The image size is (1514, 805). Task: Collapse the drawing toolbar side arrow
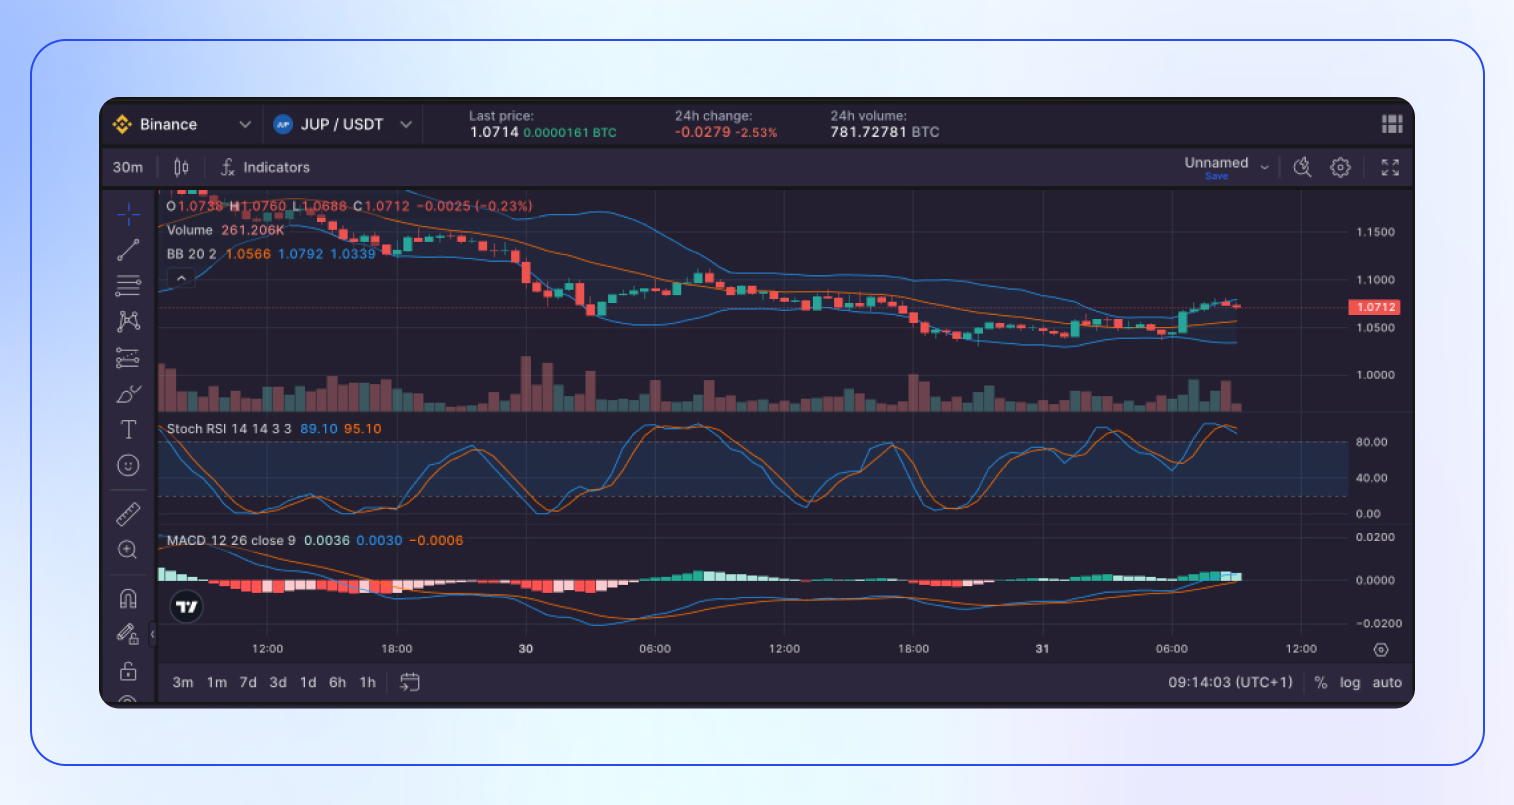(x=152, y=634)
